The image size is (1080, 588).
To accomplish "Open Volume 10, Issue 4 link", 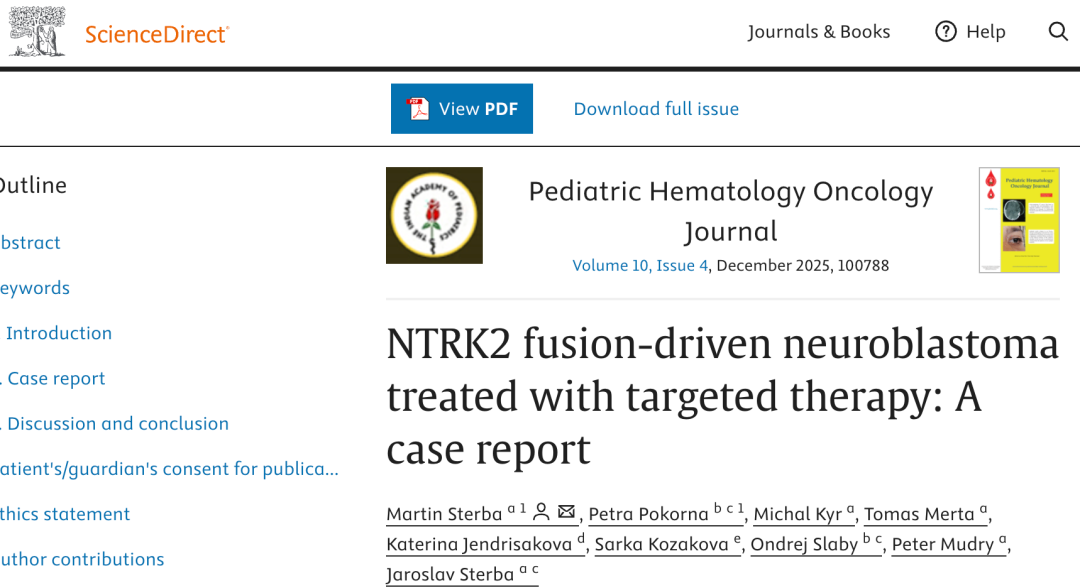I will [640, 266].
